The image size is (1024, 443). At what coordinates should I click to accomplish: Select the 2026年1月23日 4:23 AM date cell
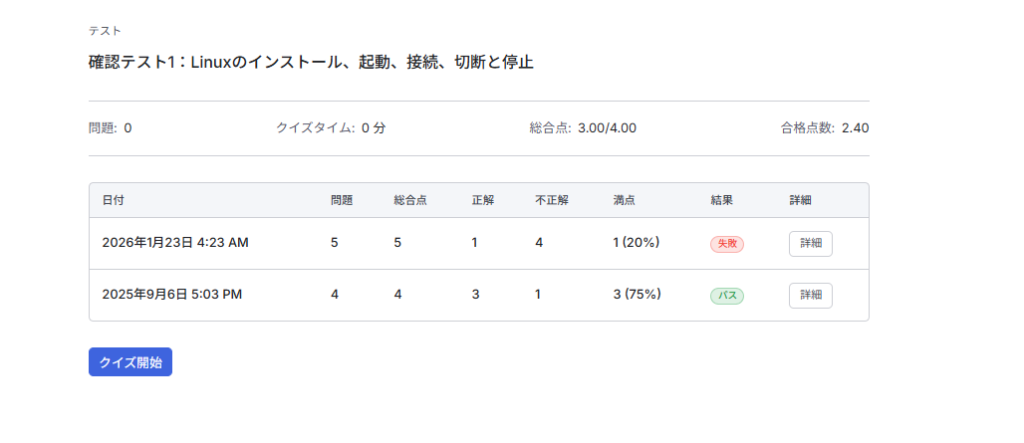[175, 243]
